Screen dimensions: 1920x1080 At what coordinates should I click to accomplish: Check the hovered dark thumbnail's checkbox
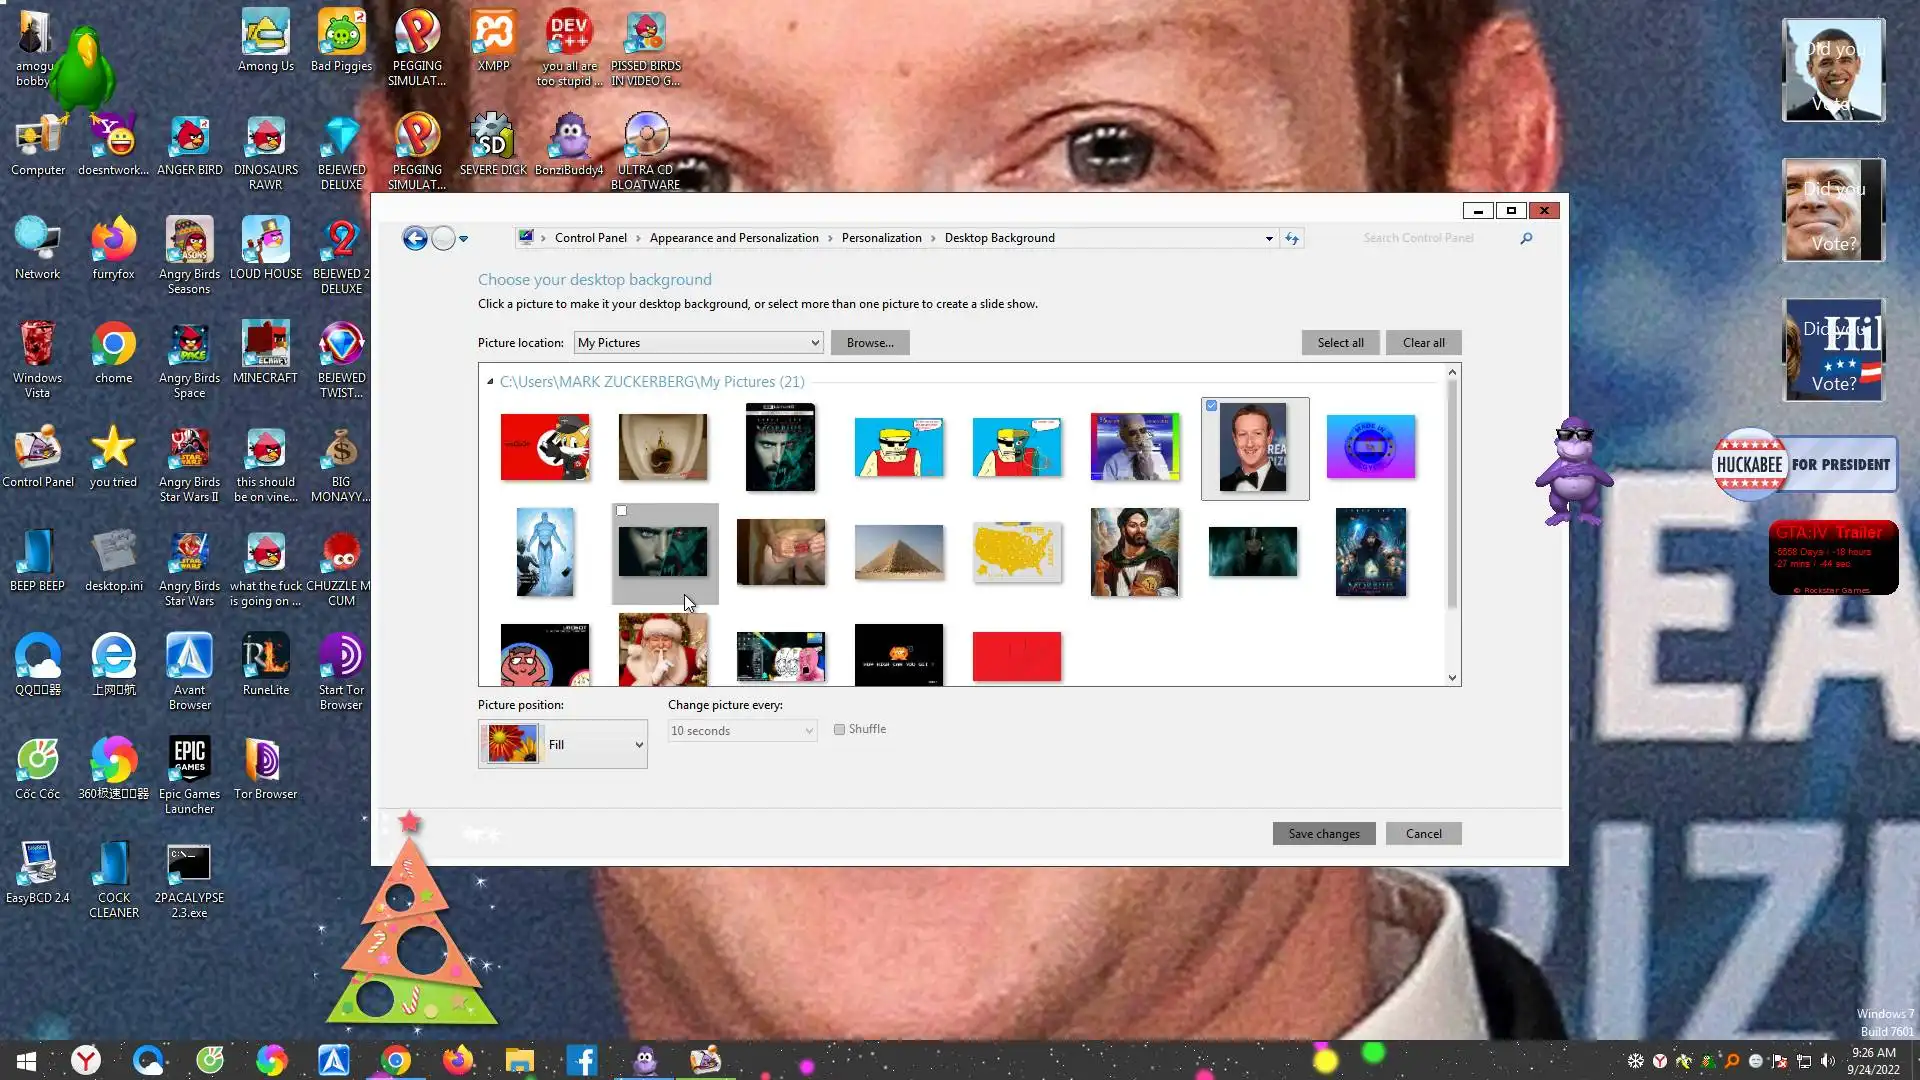coord(622,511)
